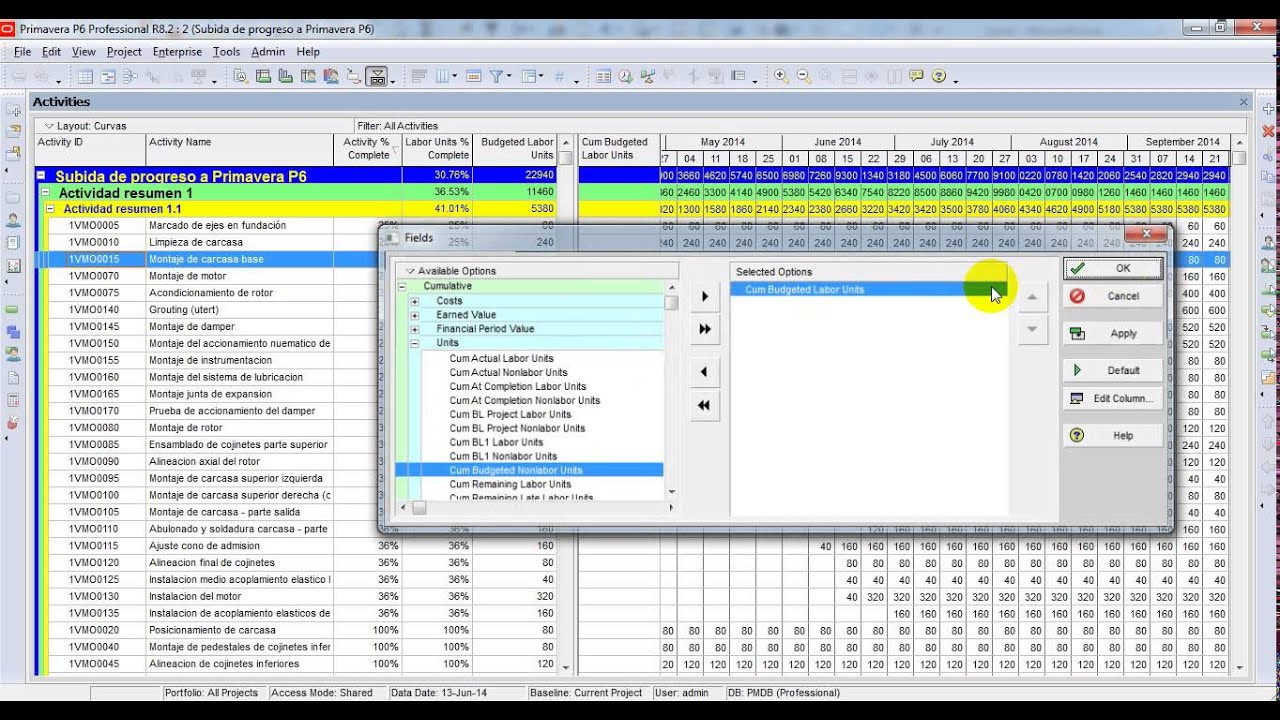Click single left arrow to remove field
The image size is (1280, 720).
click(704, 372)
